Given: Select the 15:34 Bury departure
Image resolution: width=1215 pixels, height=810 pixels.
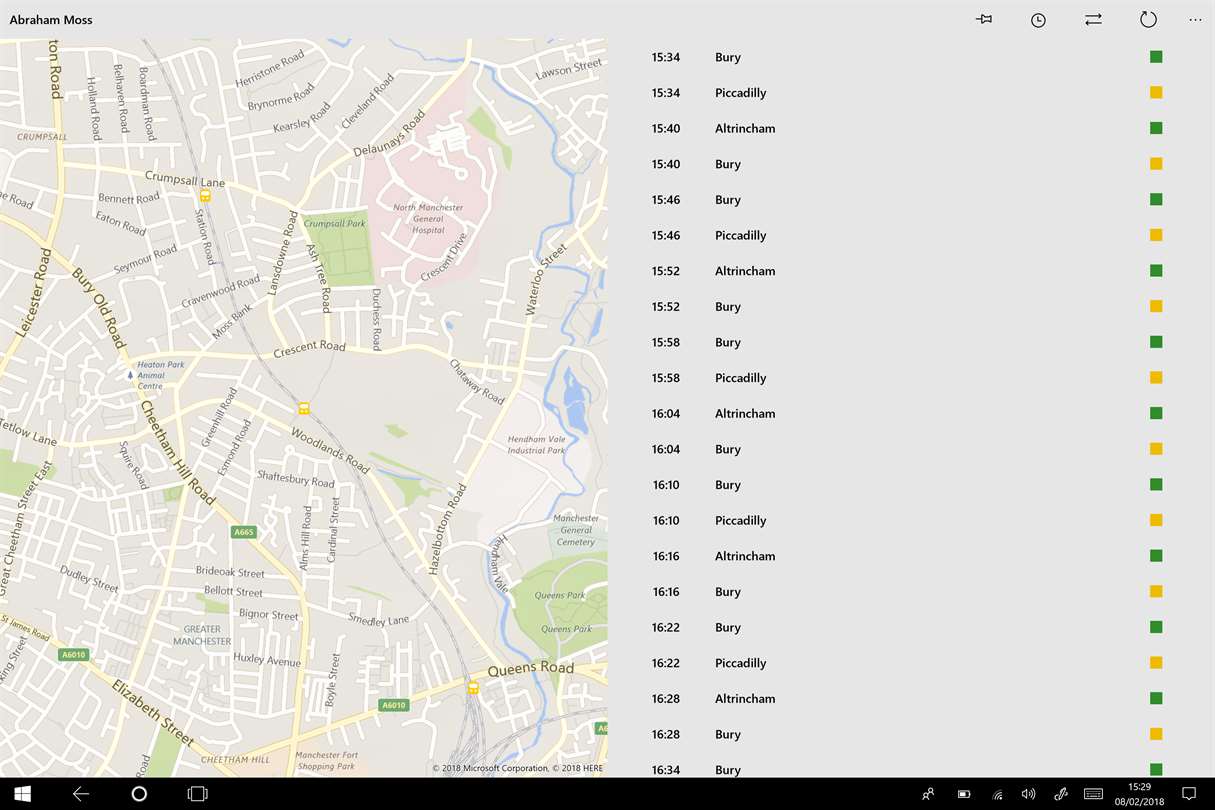Looking at the screenshot, I should [x=911, y=57].
